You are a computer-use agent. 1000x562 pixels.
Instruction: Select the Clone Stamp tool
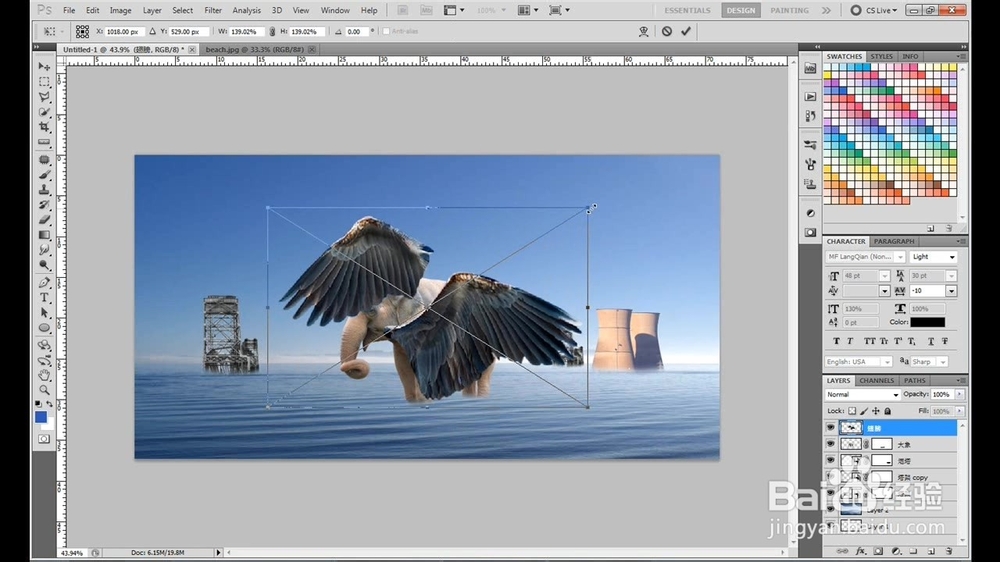(x=44, y=189)
